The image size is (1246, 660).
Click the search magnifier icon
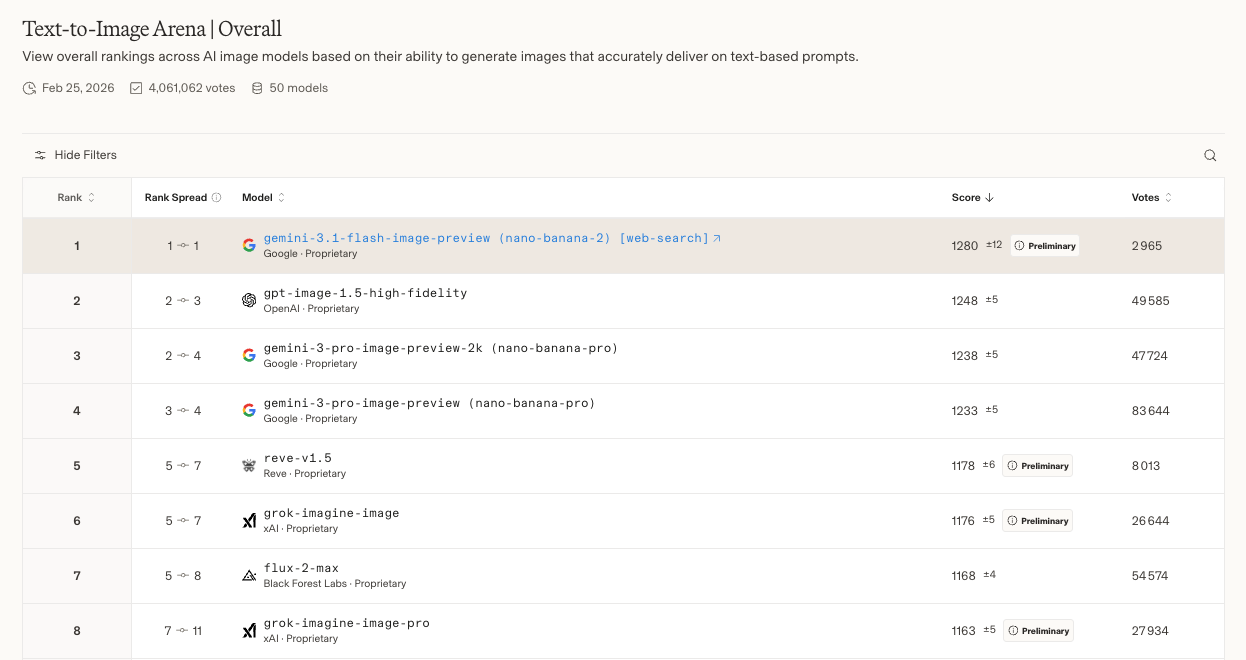(1210, 155)
